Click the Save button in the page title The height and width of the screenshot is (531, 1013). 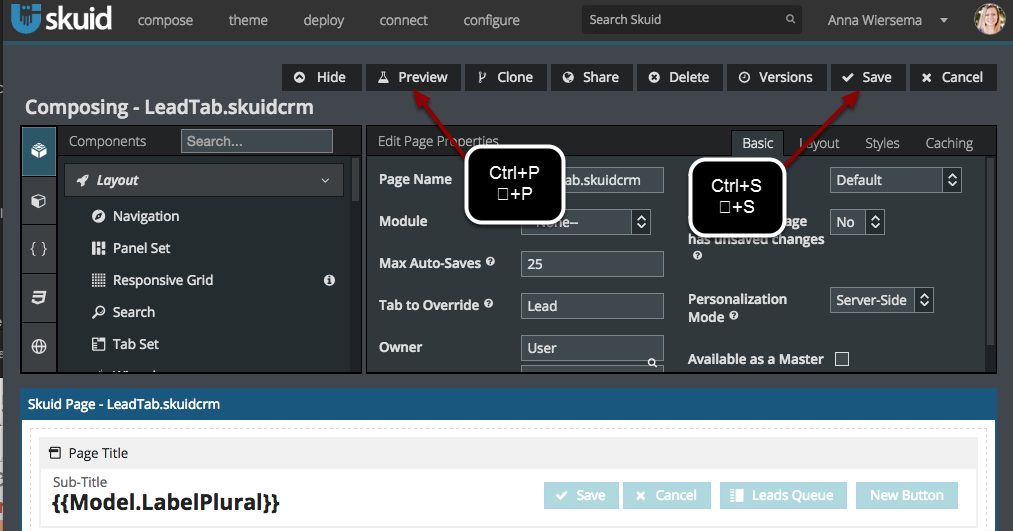coord(581,495)
